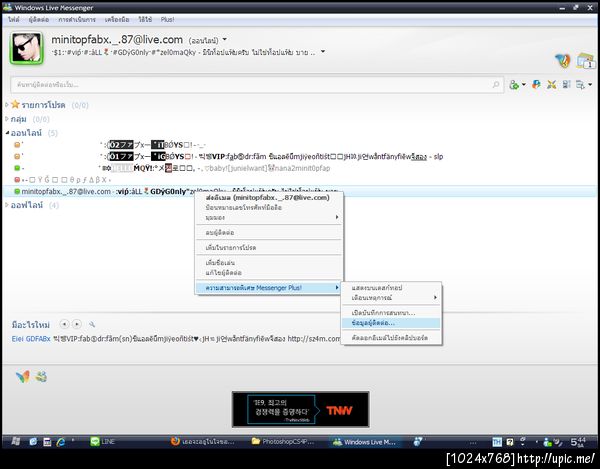
Task: Open the Eiei GDFABx update link
Action: (x=31, y=339)
